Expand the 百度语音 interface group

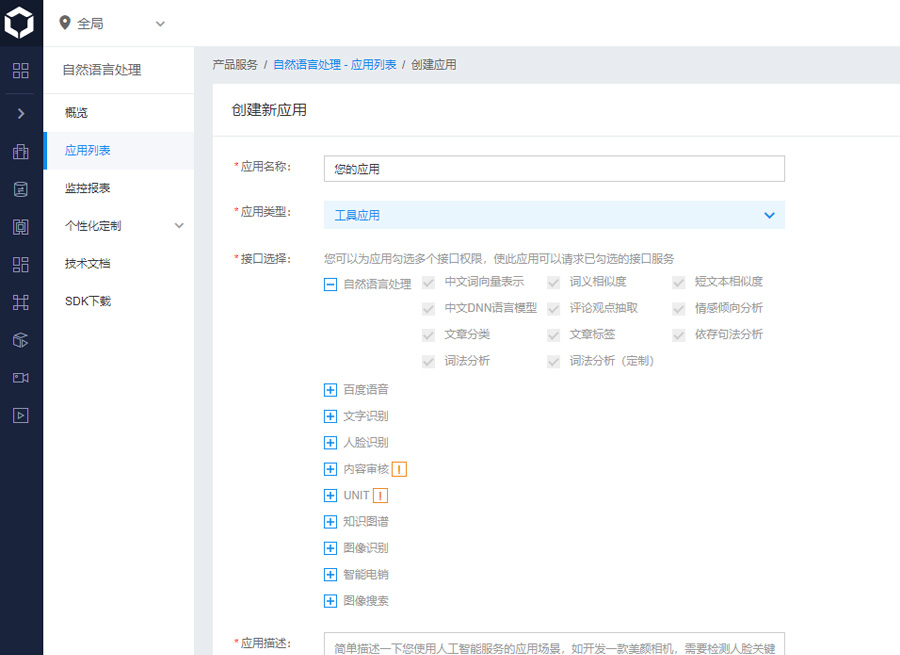(x=330, y=390)
